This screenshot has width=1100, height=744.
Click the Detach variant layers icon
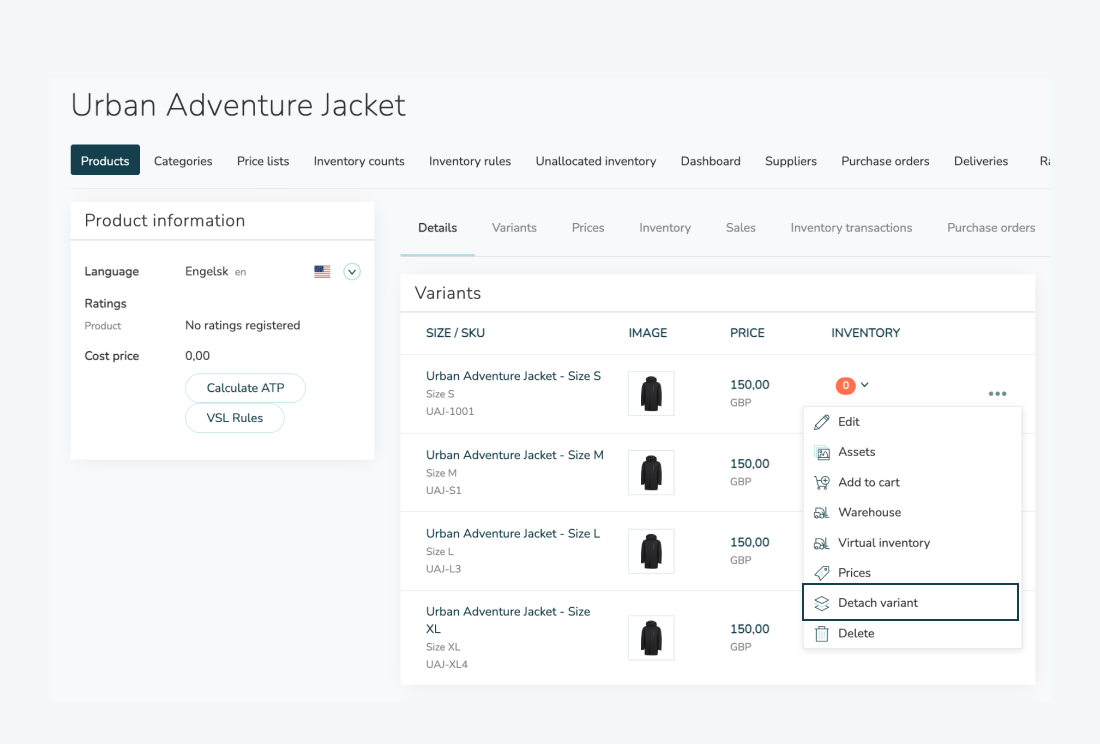(822, 603)
